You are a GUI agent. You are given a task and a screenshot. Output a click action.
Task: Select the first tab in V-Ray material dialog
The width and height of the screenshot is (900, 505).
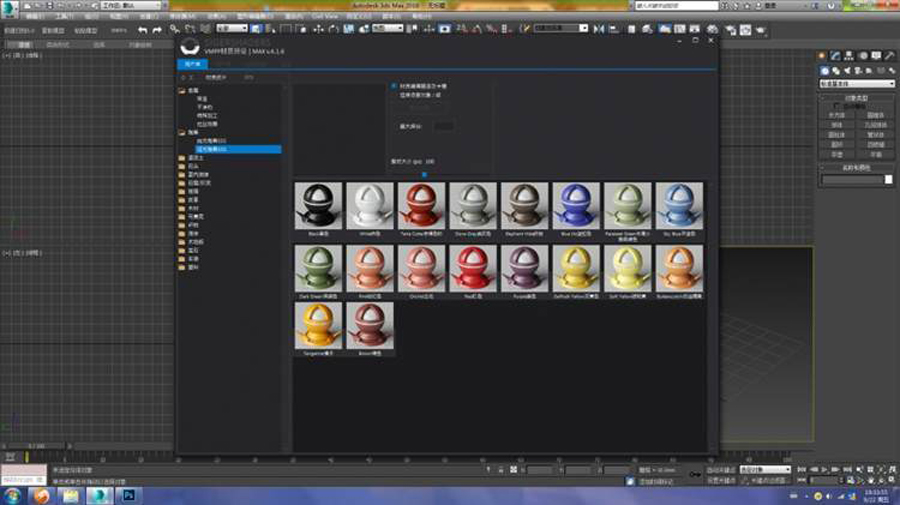192,63
